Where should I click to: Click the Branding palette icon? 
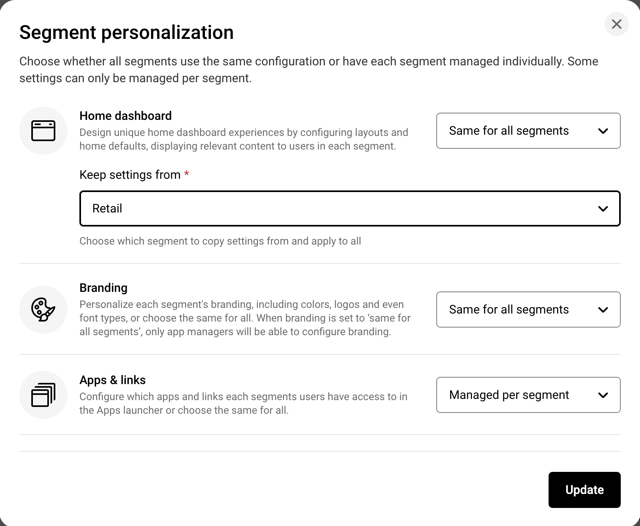(43, 310)
